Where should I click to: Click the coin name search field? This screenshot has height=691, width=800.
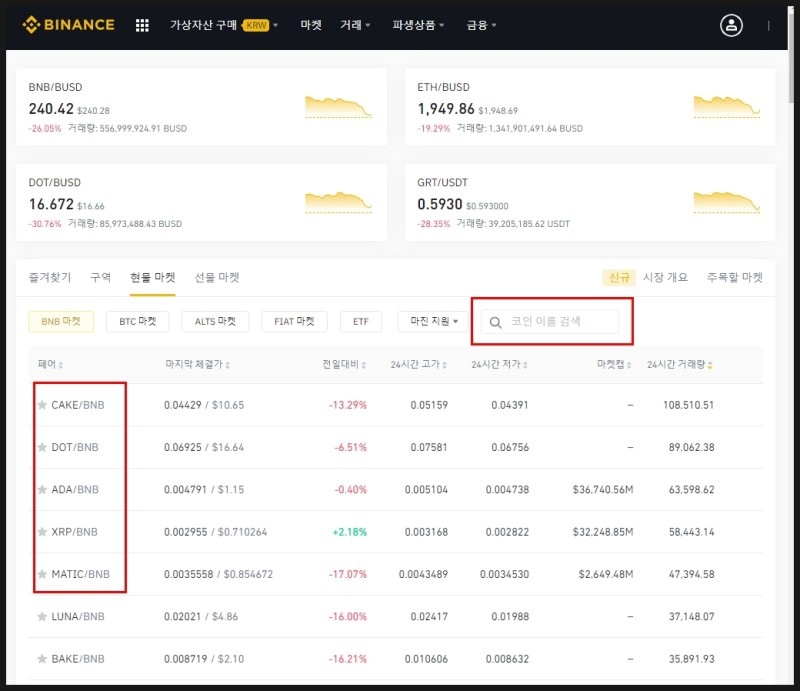[550, 322]
